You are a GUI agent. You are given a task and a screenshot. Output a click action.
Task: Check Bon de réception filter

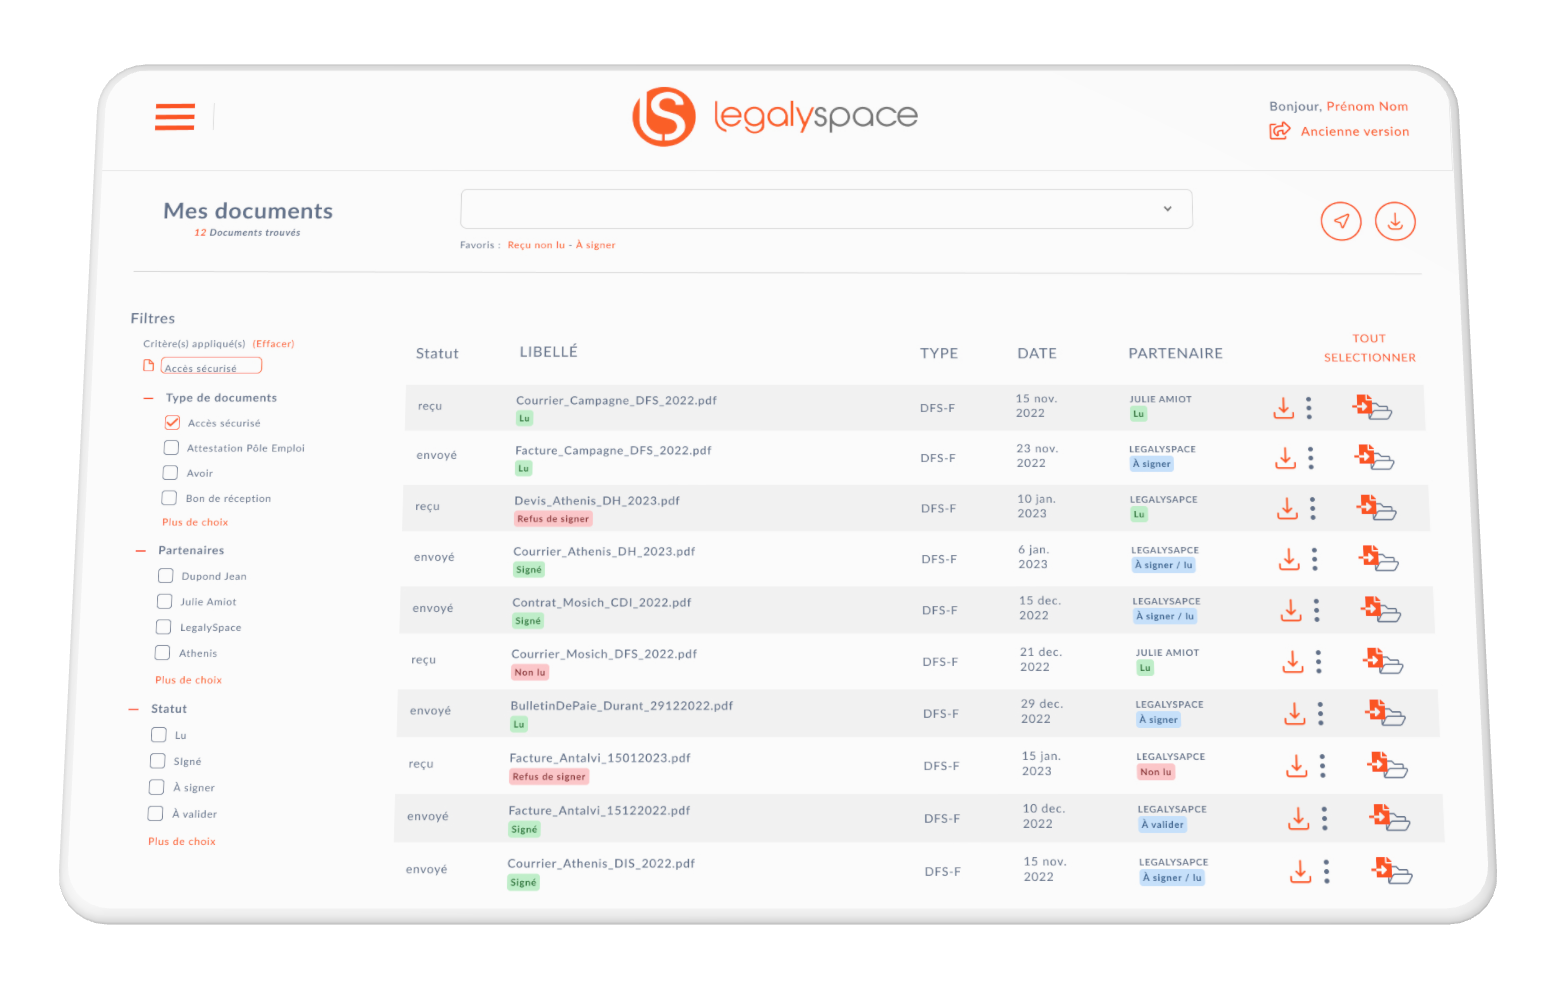pyautogui.click(x=169, y=497)
